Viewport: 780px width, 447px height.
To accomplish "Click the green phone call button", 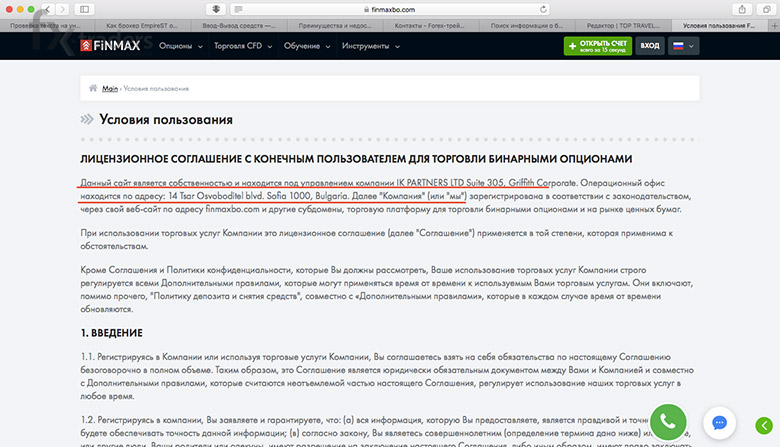I will coord(668,422).
